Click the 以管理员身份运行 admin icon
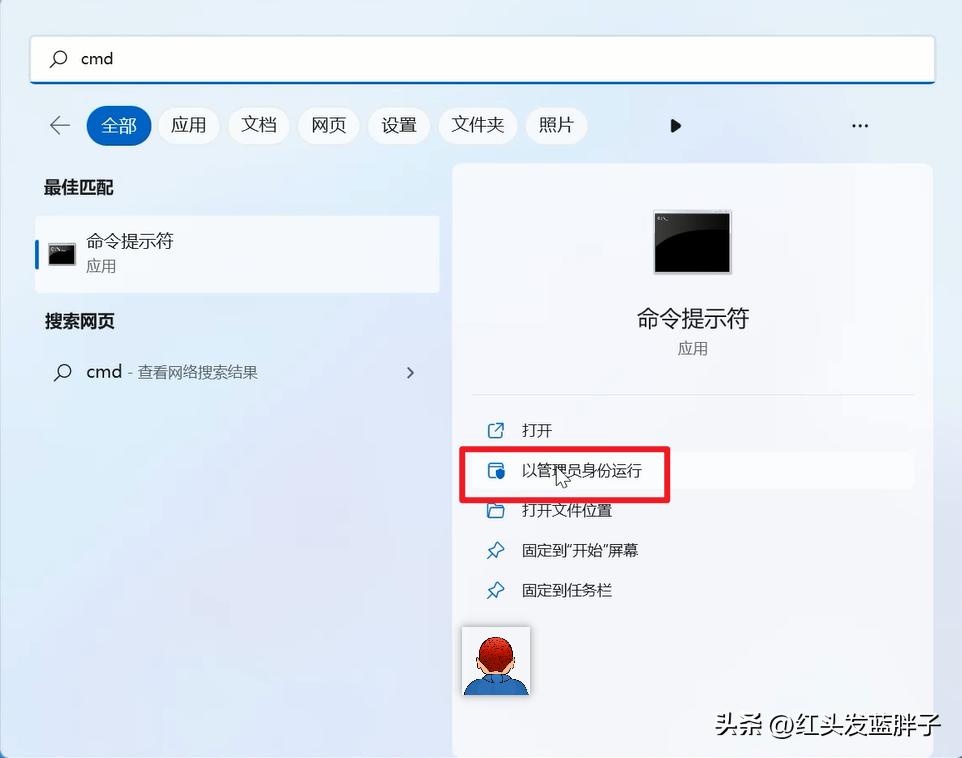This screenshot has width=962, height=758. click(495, 470)
